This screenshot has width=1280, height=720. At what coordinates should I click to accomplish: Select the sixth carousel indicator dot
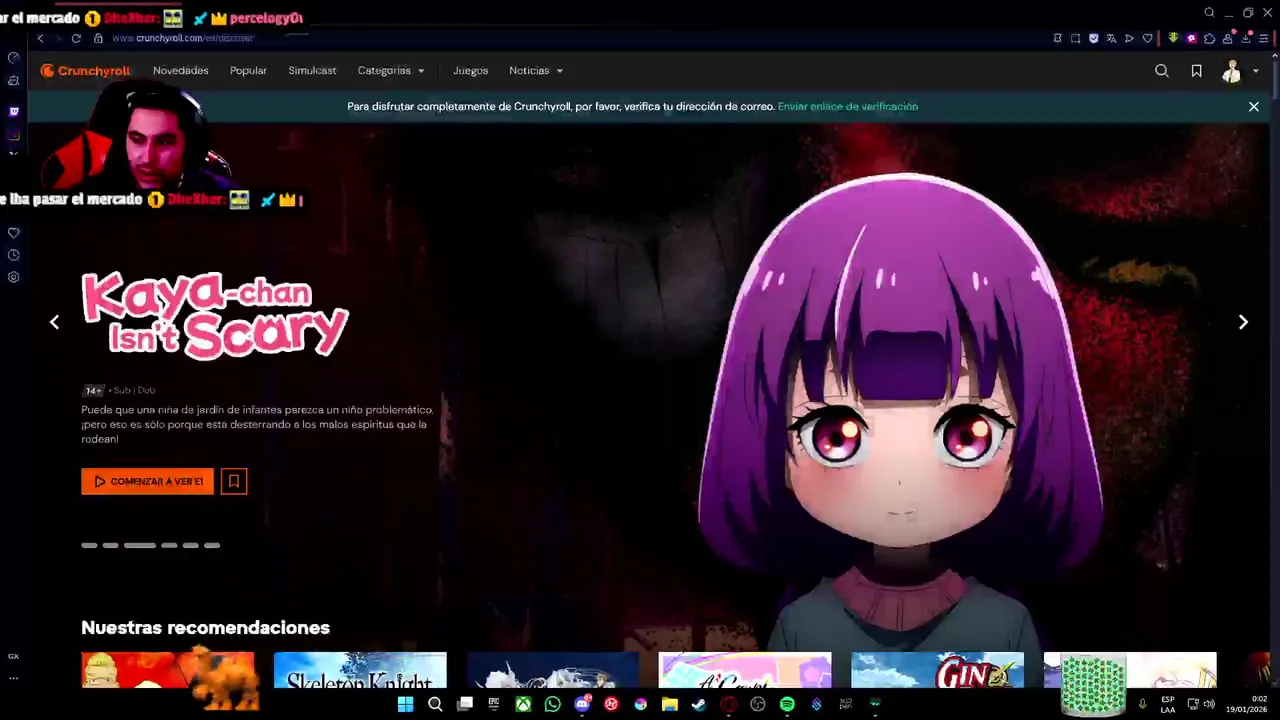click(212, 545)
